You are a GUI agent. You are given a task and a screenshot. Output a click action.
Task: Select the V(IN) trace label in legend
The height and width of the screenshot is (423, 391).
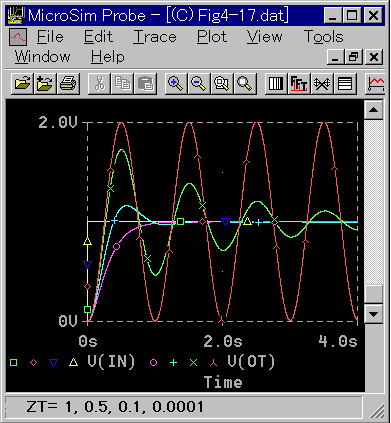[x=111, y=362]
